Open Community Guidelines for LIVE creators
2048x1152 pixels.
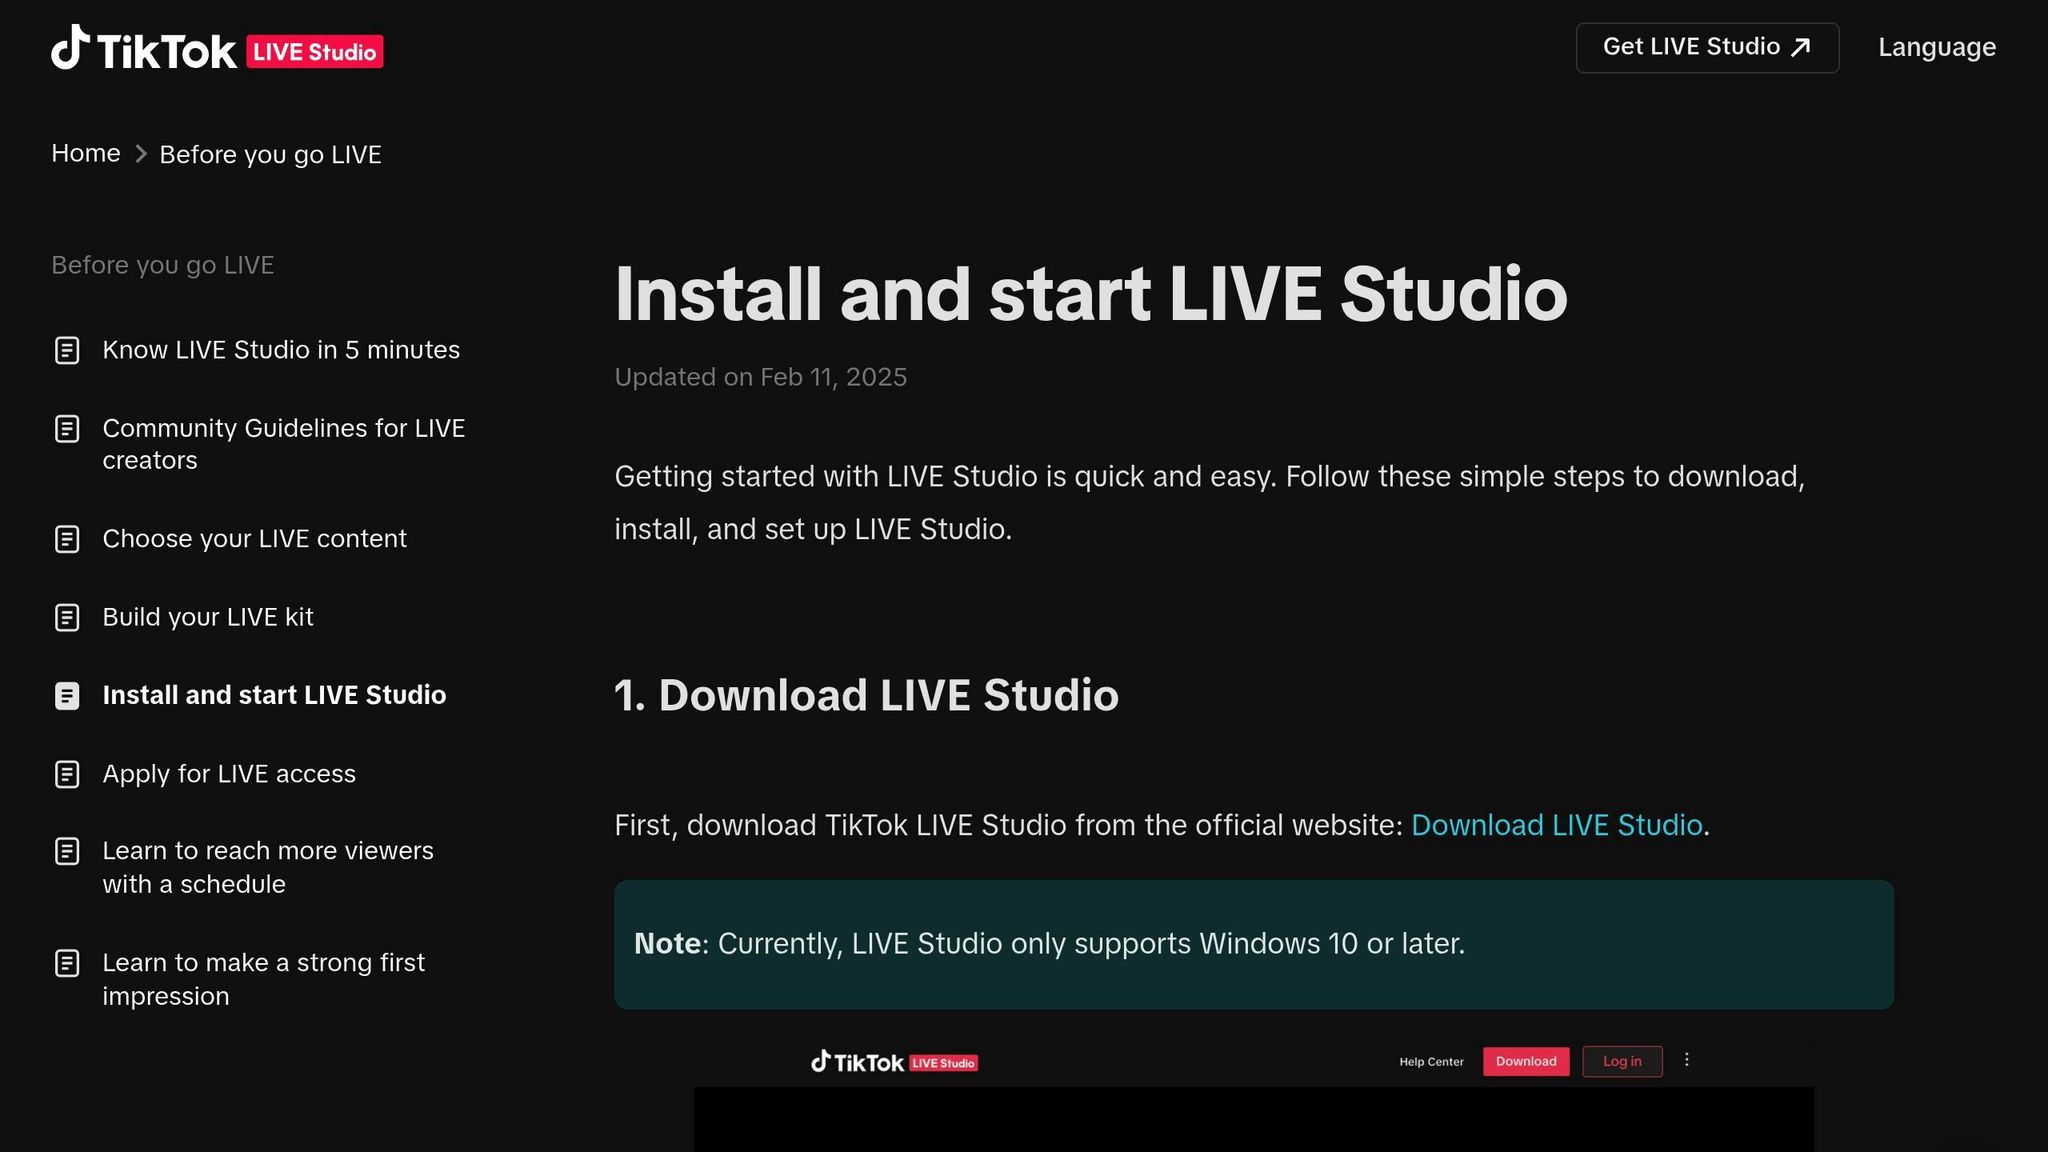tap(283, 443)
